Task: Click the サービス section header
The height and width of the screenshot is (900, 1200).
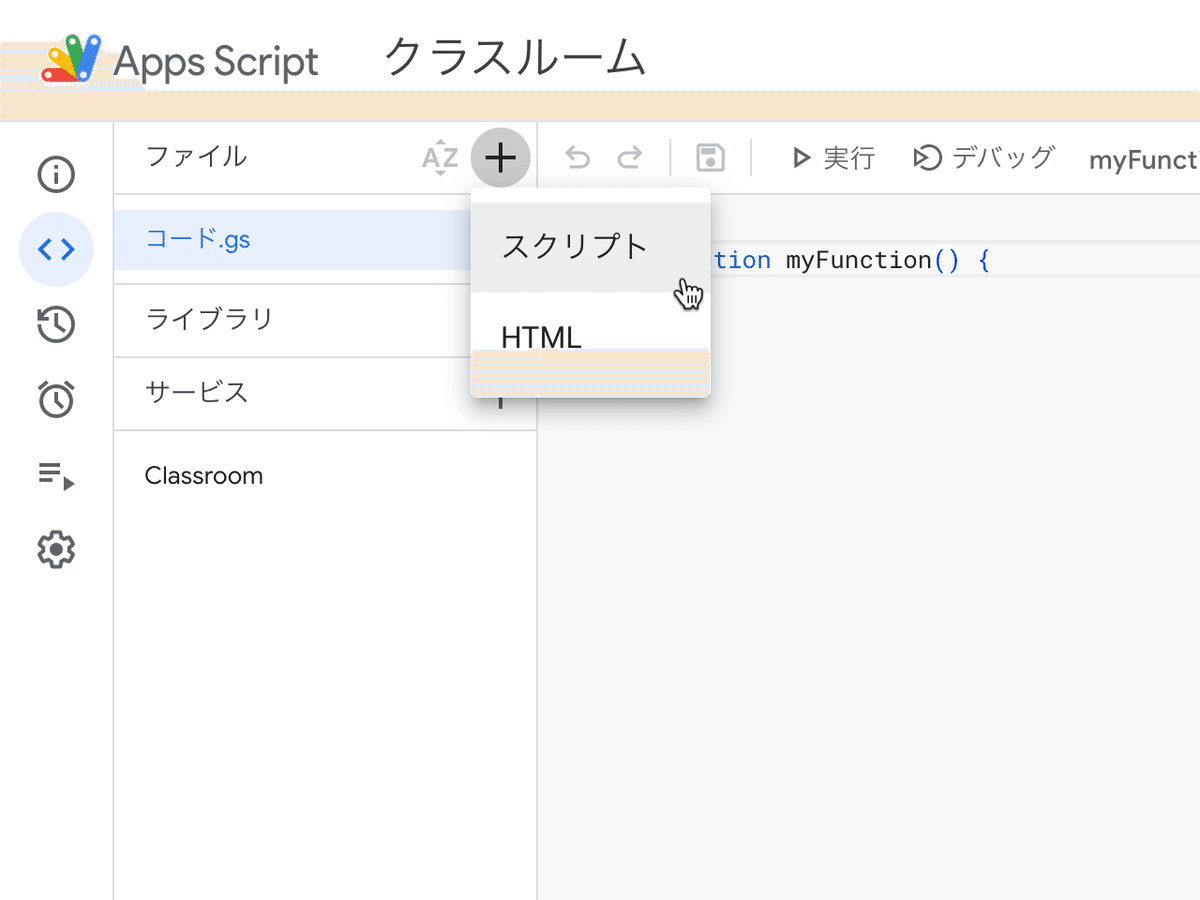Action: [197, 392]
